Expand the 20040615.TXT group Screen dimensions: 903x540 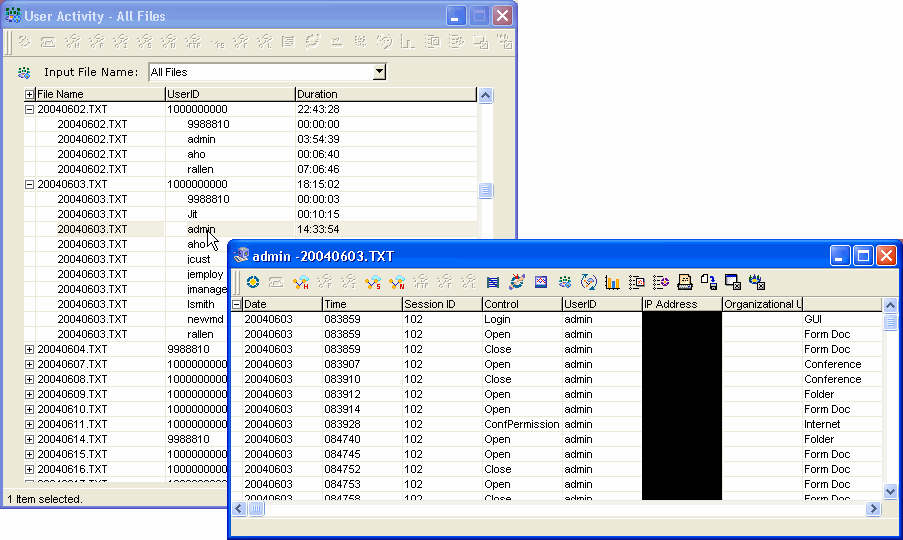pyautogui.click(x=29, y=454)
